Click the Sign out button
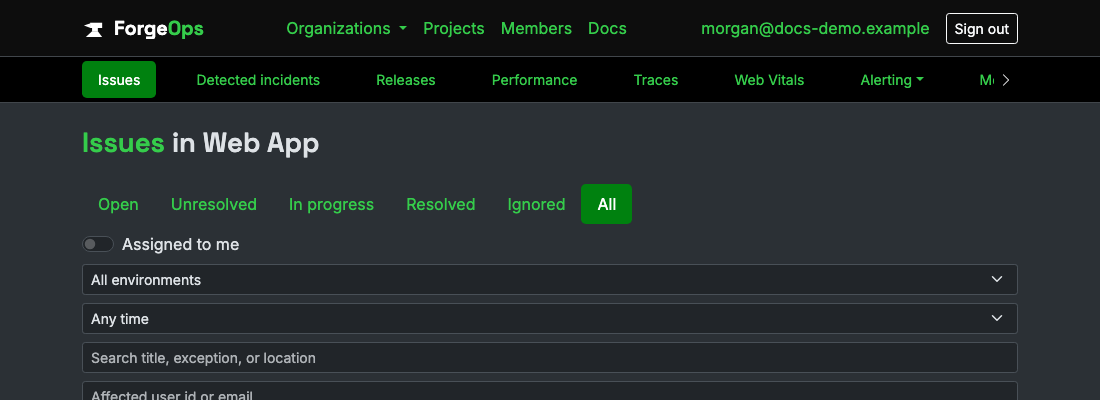The width and height of the screenshot is (1100, 400). coord(981,29)
